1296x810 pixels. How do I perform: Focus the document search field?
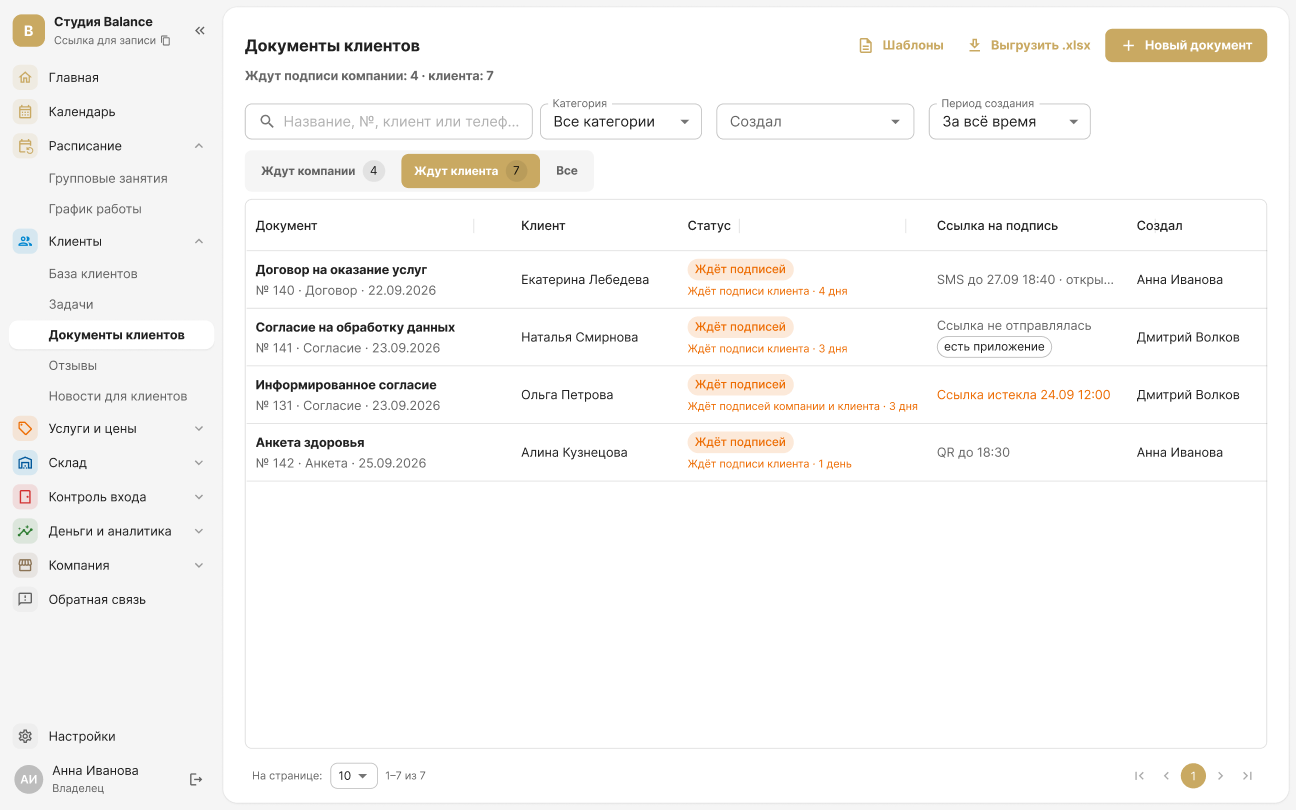pyautogui.click(x=389, y=121)
